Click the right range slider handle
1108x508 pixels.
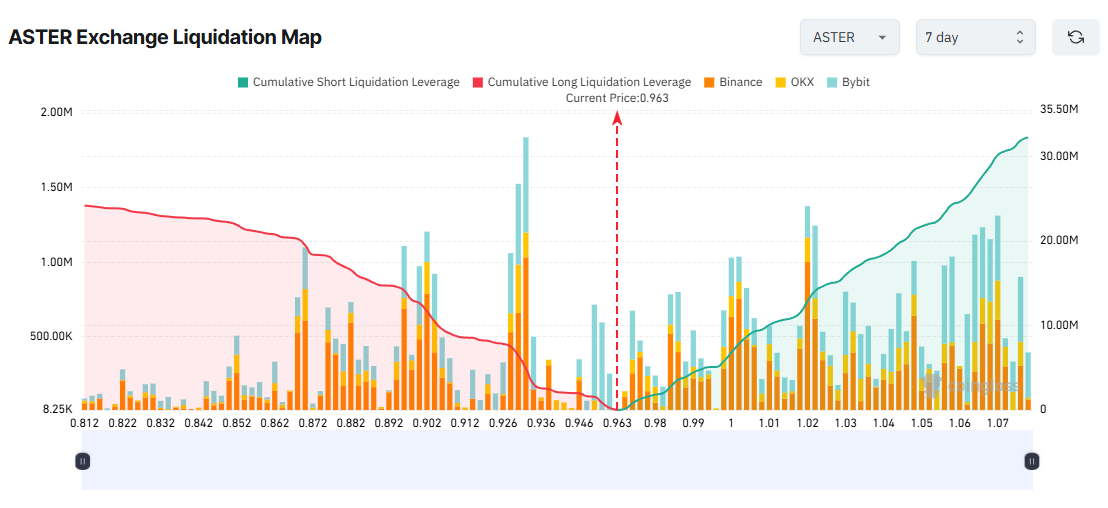click(x=1031, y=461)
